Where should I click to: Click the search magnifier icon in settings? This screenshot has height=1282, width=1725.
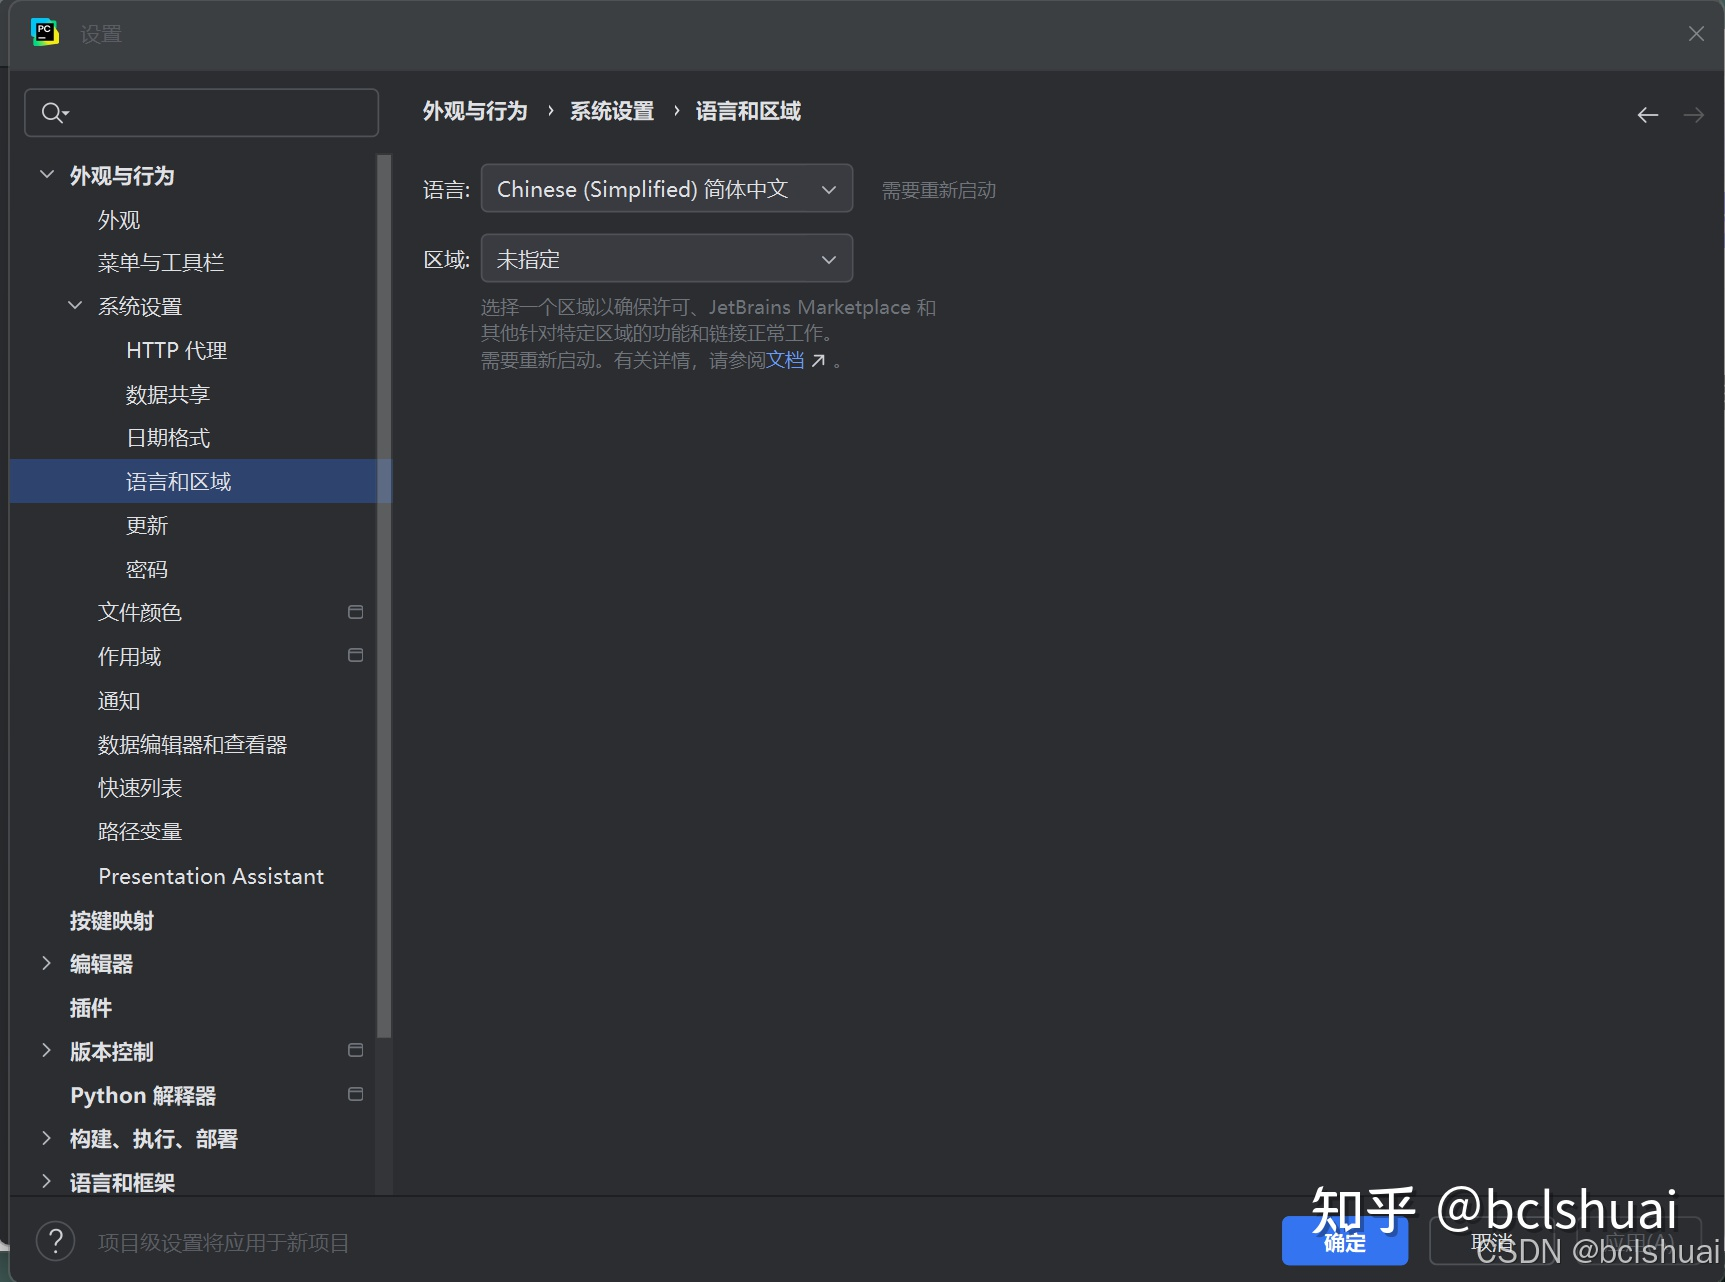point(54,113)
